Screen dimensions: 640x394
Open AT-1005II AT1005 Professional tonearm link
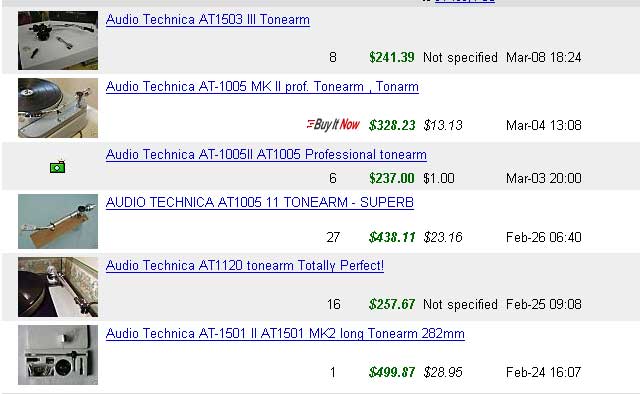click(x=266, y=154)
